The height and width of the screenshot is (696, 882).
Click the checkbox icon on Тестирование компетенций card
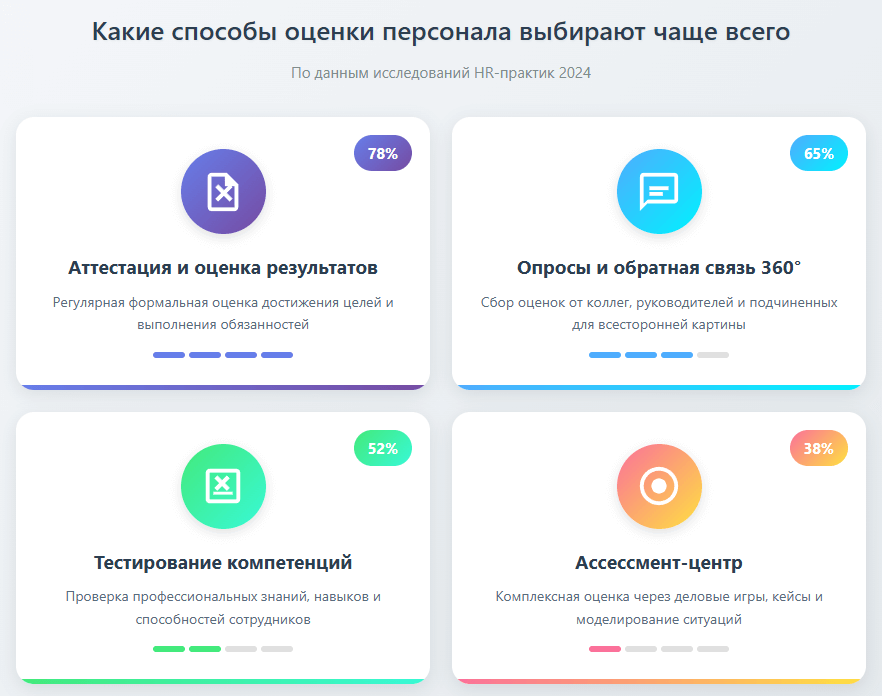[x=222, y=486]
